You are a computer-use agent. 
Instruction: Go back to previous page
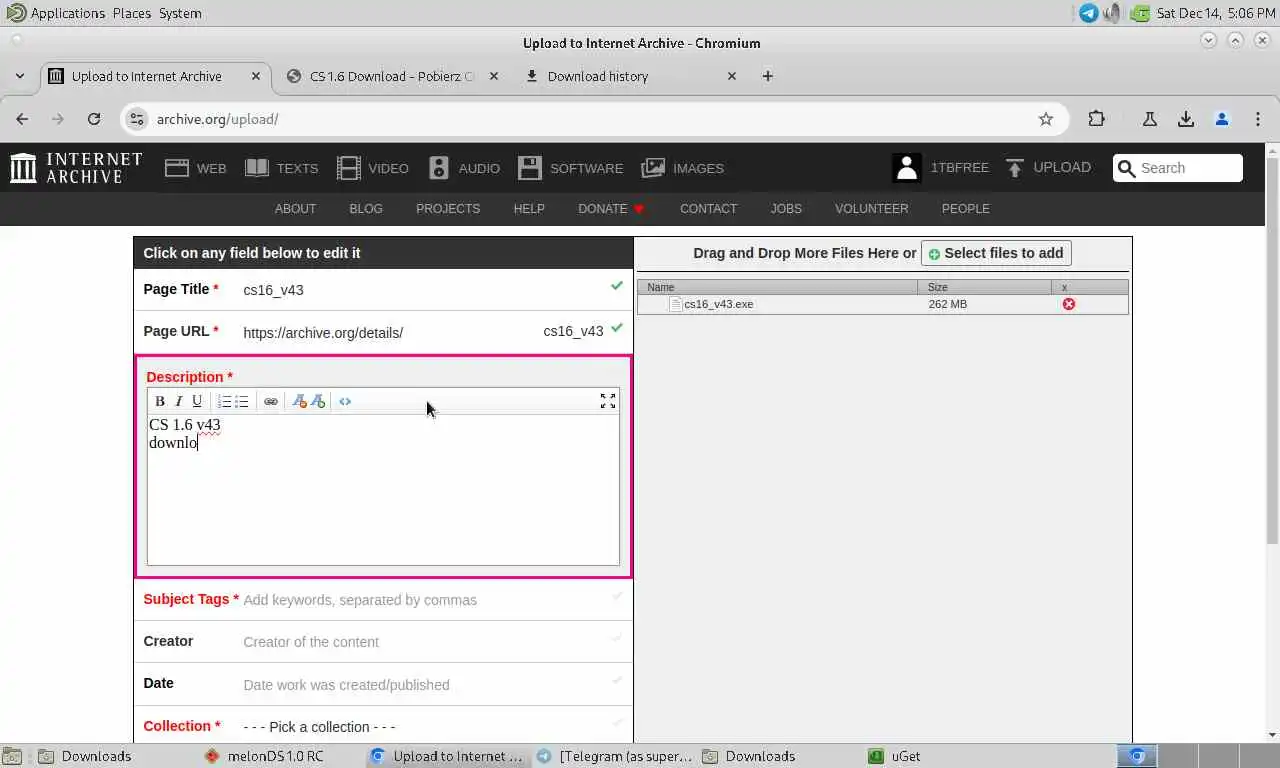tap(22, 119)
